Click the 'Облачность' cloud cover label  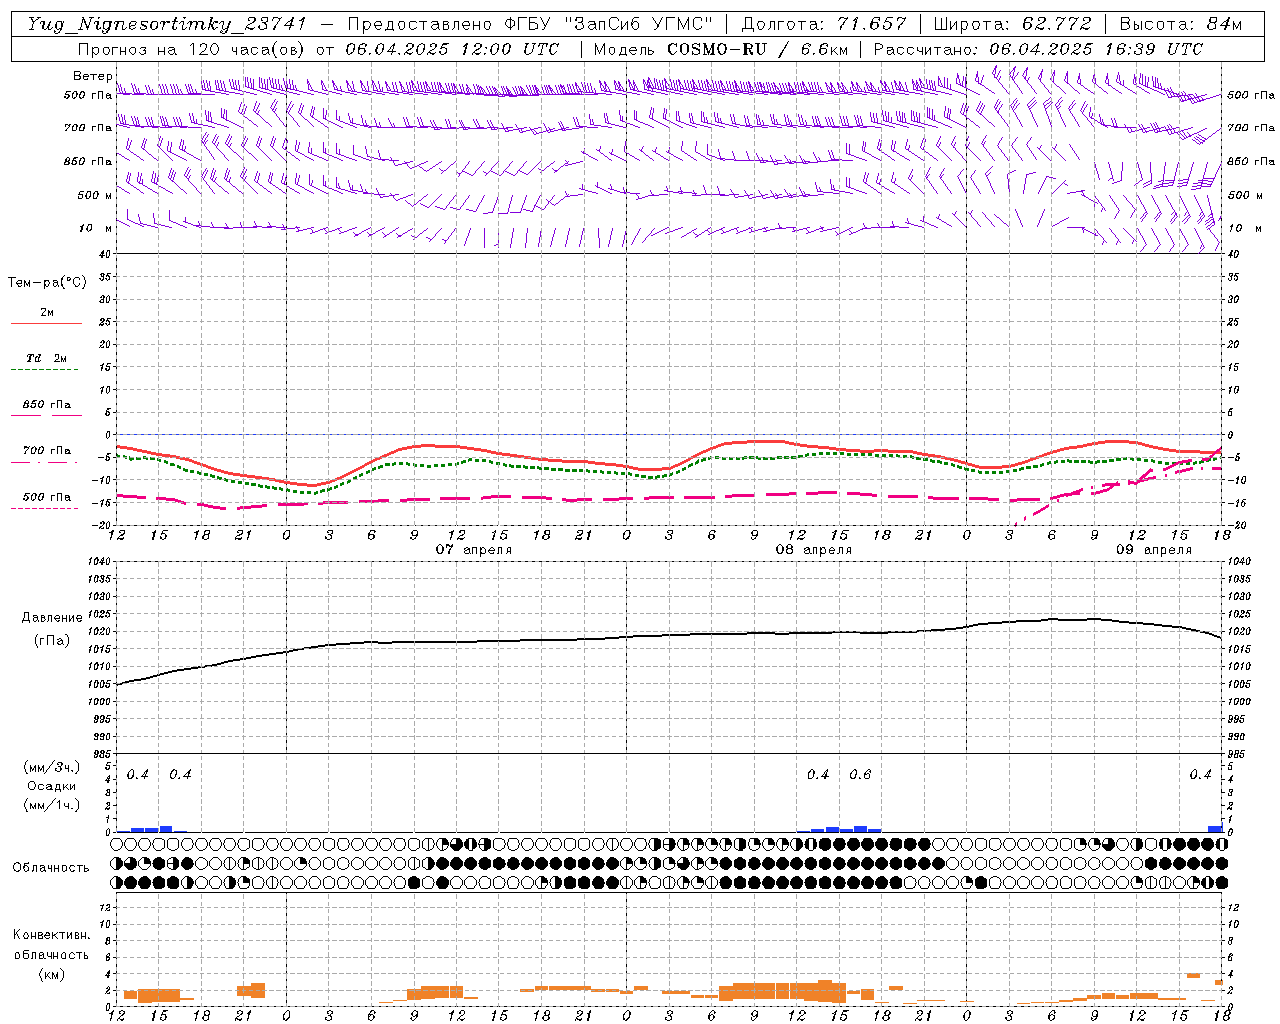[x=51, y=868]
